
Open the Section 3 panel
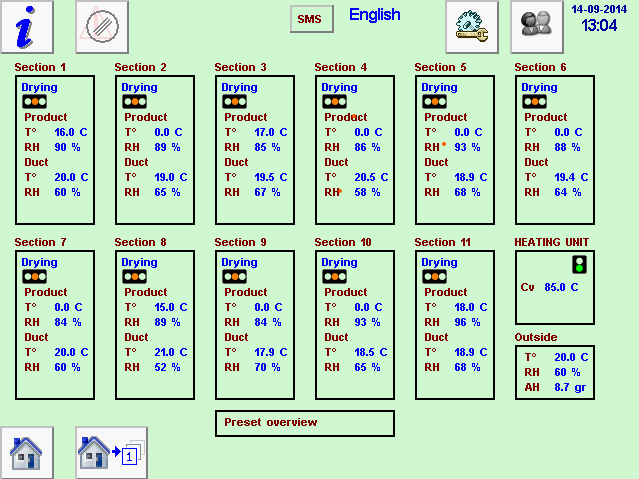pyautogui.click(x=254, y=150)
